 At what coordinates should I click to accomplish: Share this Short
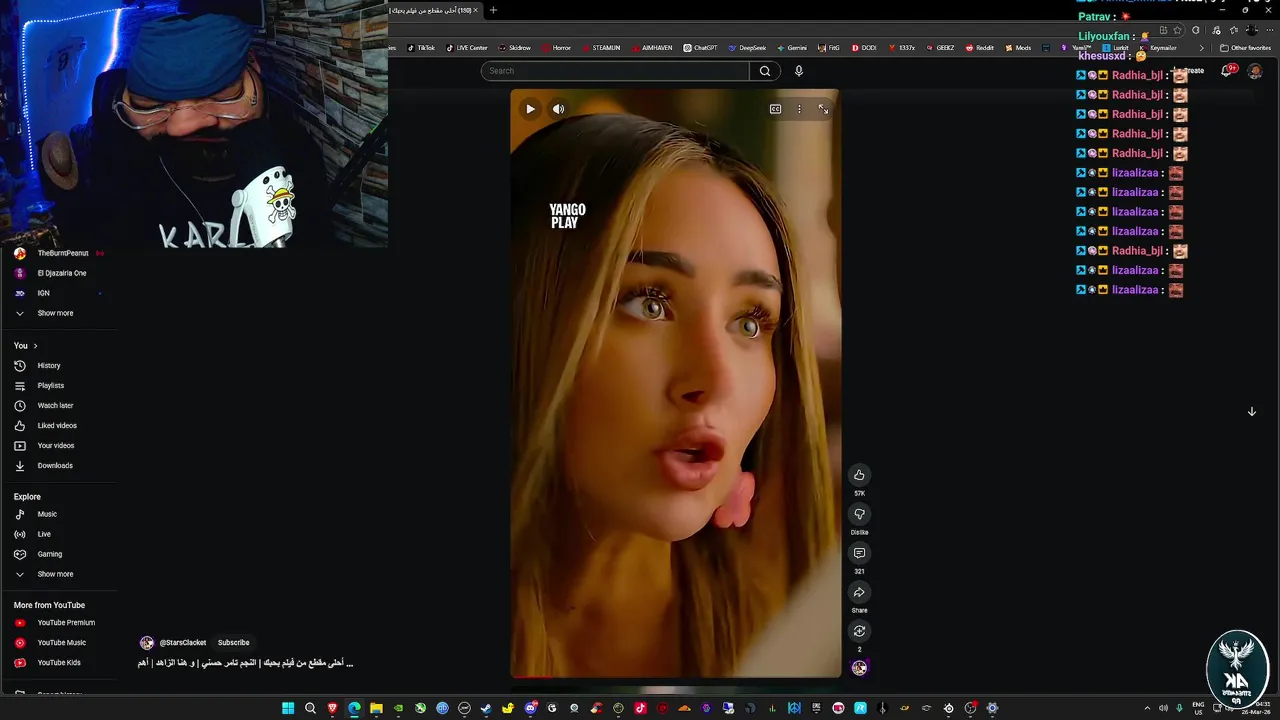pyautogui.click(x=859, y=592)
